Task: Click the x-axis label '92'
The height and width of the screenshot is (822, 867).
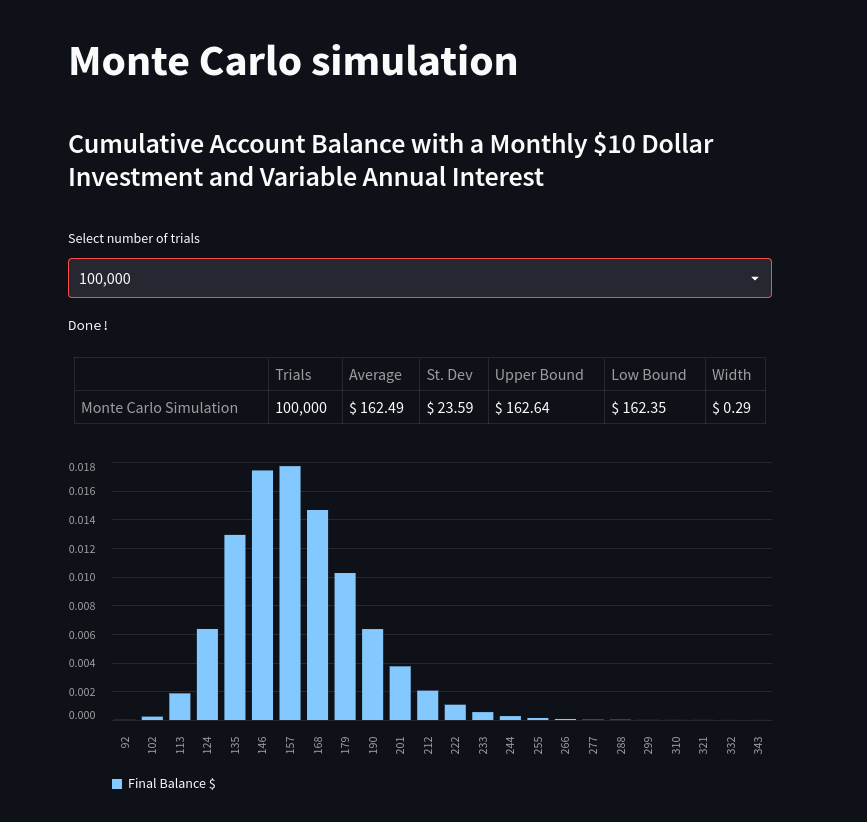Action: coord(125,742)
